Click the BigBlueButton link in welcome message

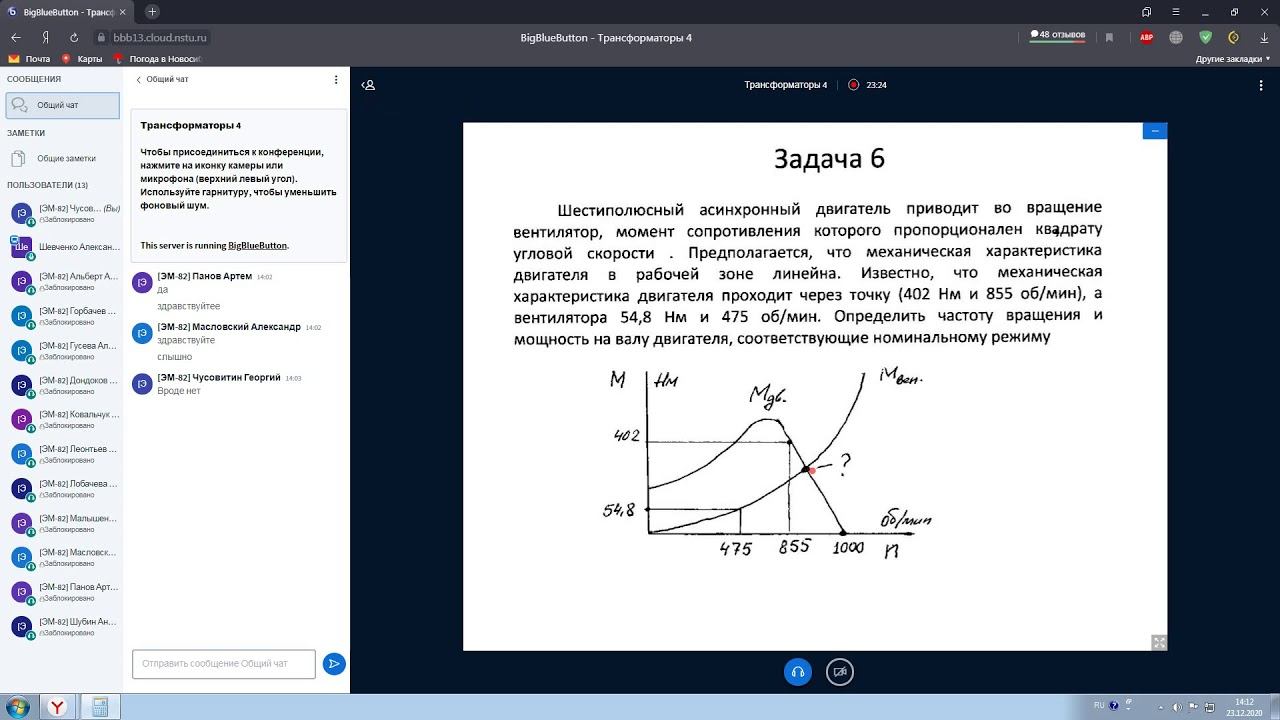tap(257, 245)
